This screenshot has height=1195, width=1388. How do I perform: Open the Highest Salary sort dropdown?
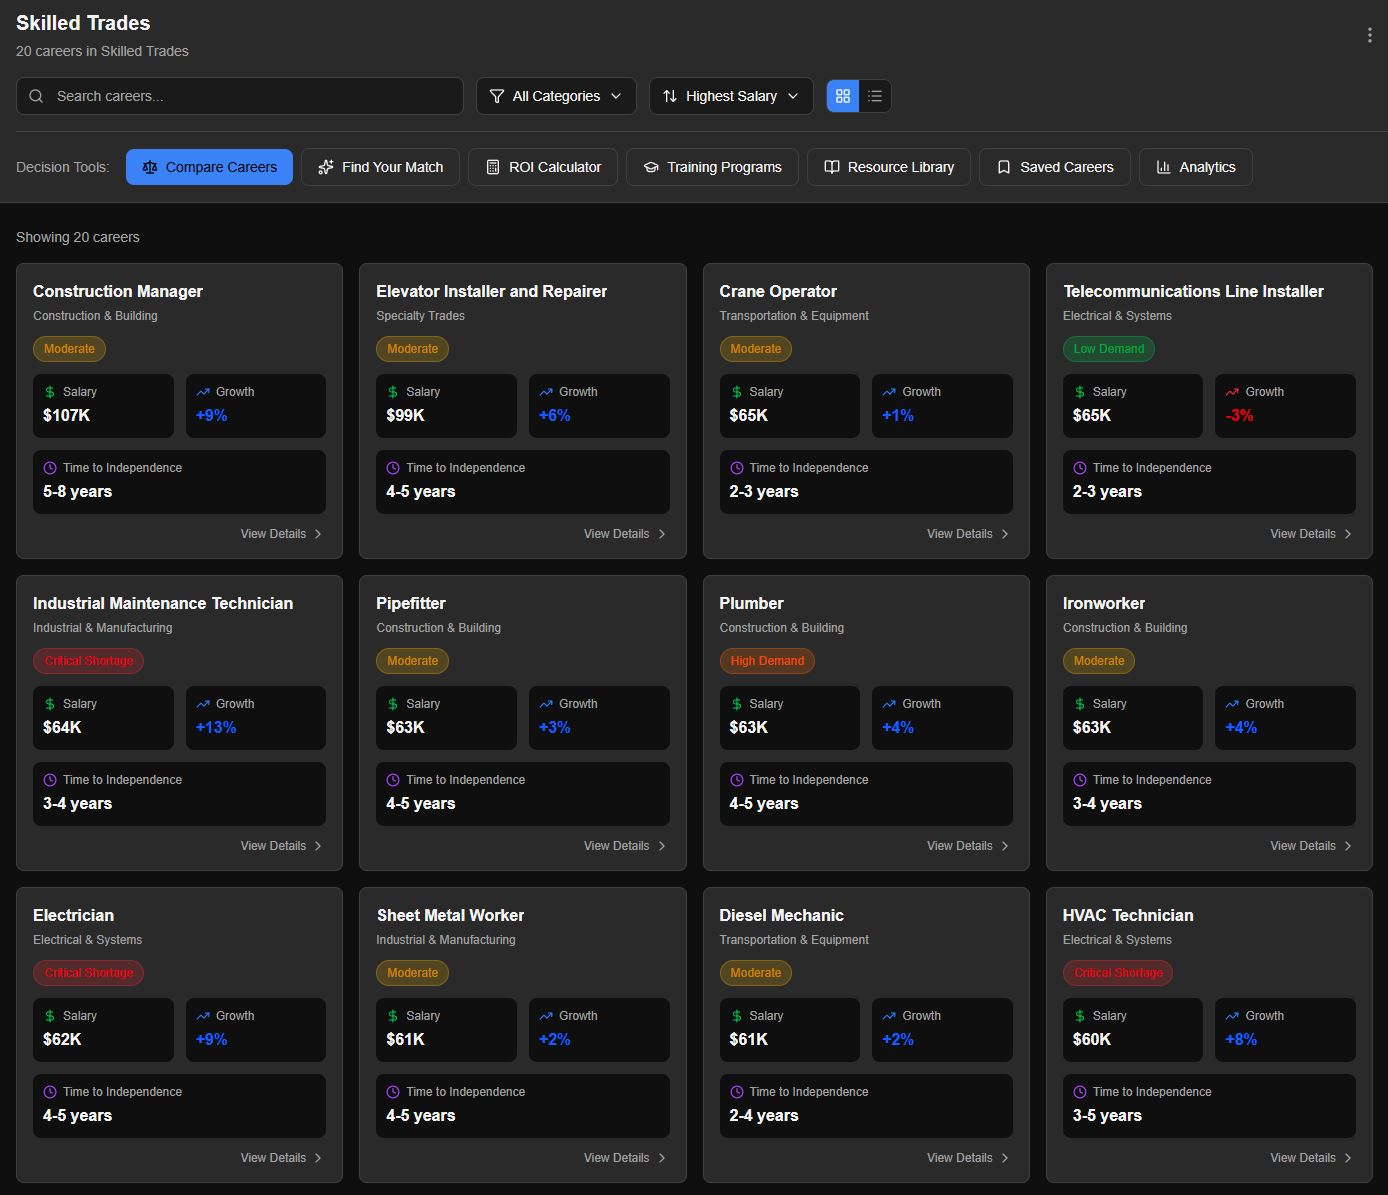pyautogui.click(x=730, y=96)
